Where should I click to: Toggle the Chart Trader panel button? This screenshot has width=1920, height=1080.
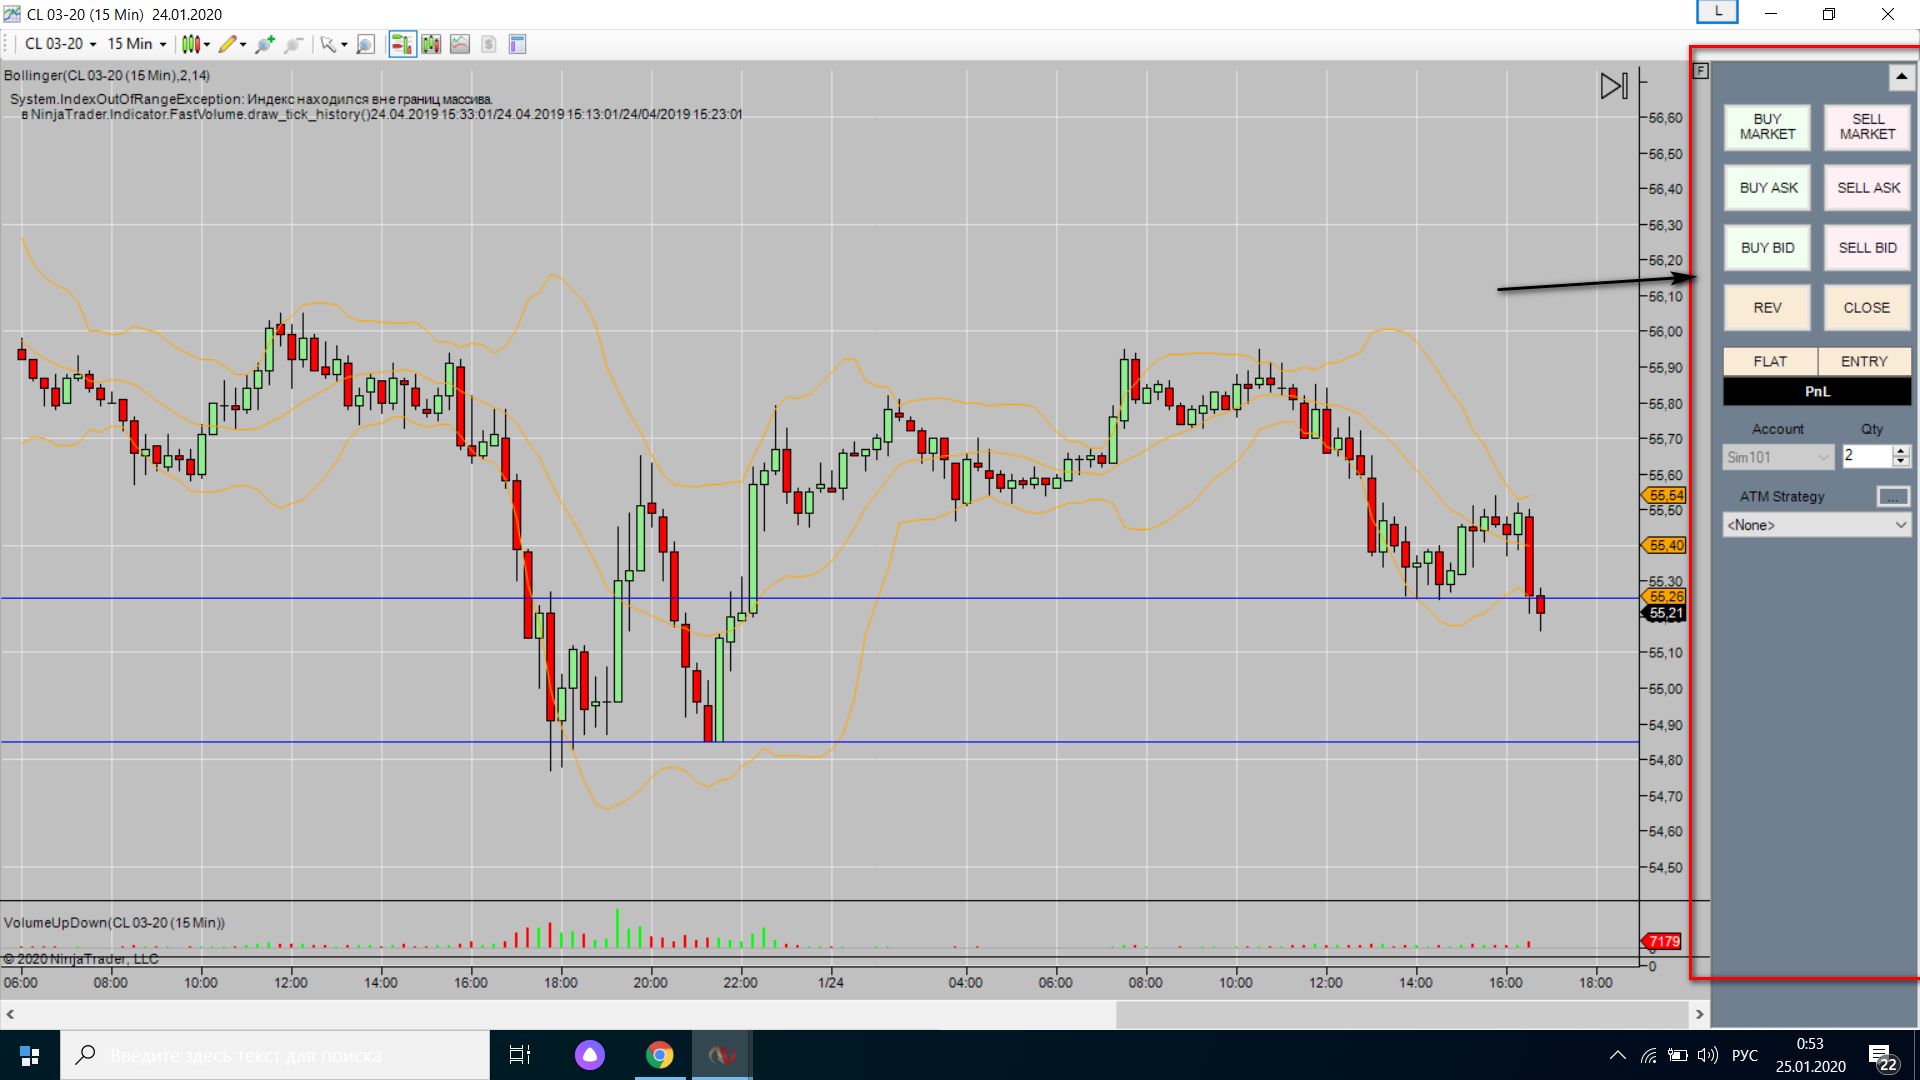[402, 44]
